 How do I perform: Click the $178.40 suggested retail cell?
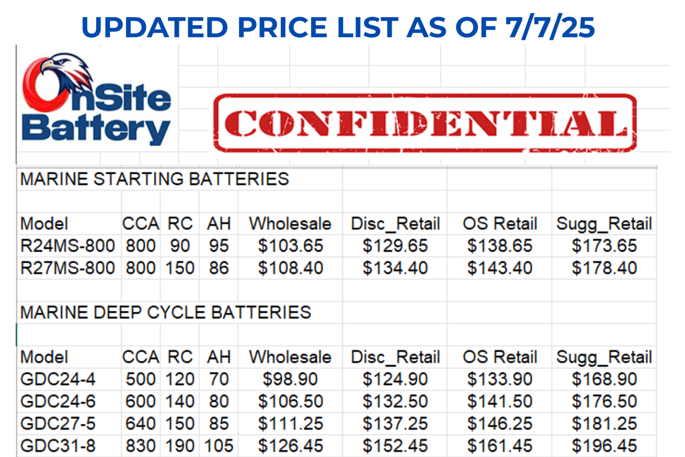click(605, 268)
